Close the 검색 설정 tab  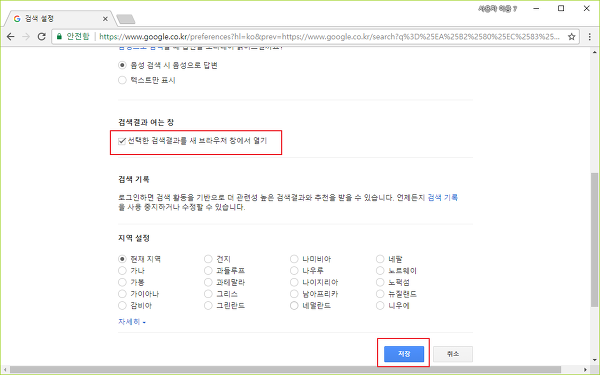coord(105,19)
